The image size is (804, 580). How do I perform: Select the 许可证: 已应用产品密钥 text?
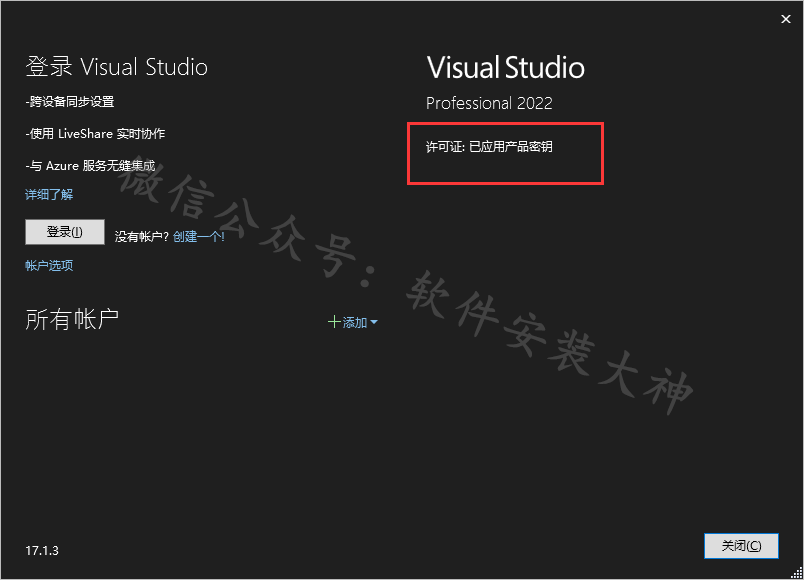pyautogui.click(x=489, y=147)
